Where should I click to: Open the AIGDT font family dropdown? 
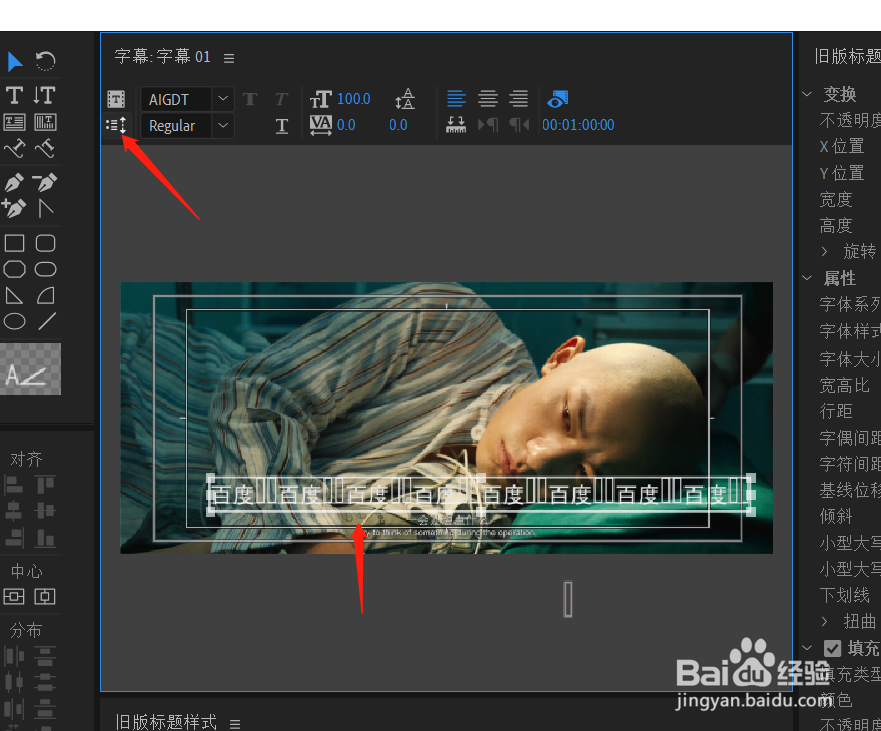coord(221,98)
